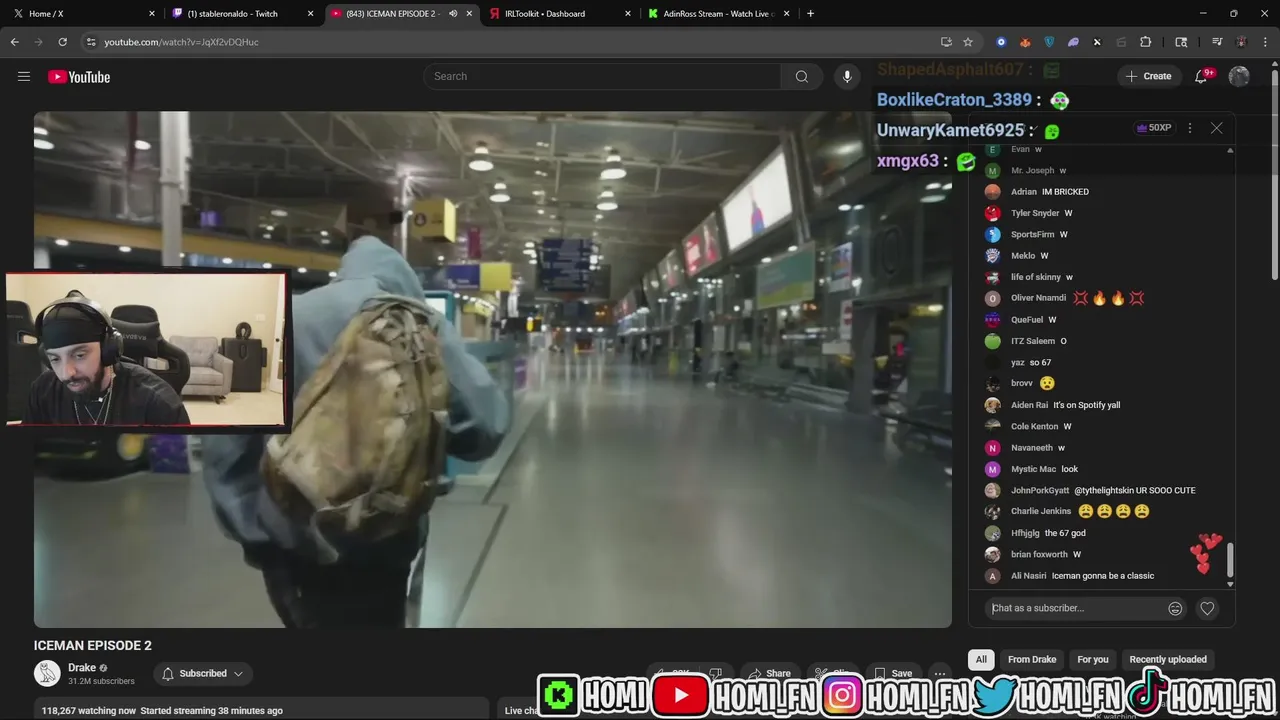
Task: Switch to the IRLToolkit Dashboard tab
Action: click(x=560, y=14)
